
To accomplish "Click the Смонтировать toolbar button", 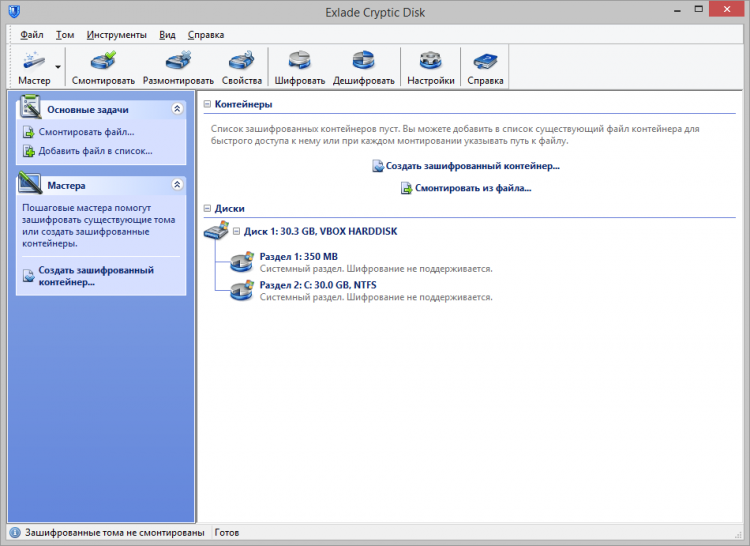I will click(x=103, y=67).
